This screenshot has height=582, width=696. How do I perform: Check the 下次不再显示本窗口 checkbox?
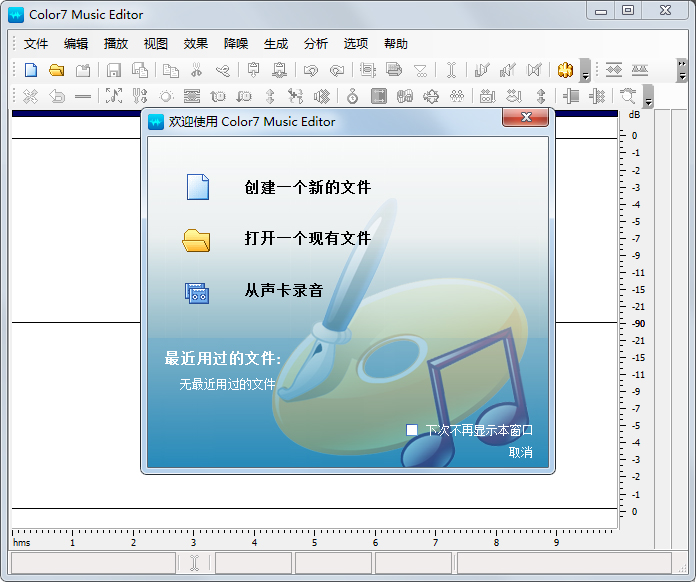tap(412, 430)
